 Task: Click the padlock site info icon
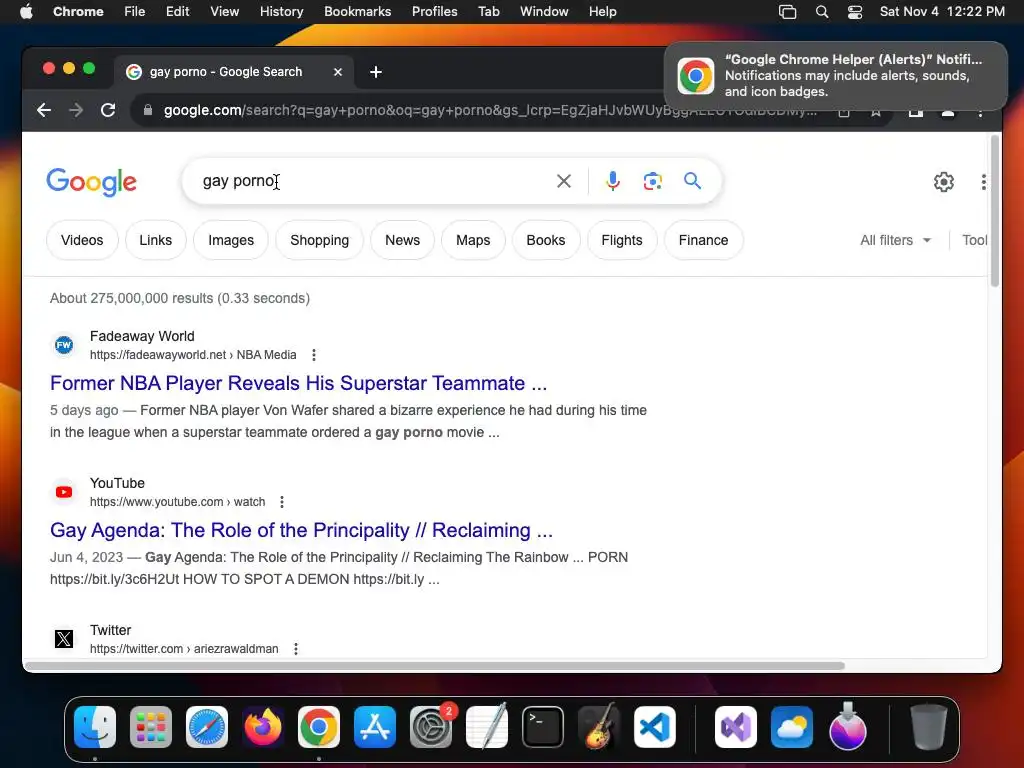[148, 110]
